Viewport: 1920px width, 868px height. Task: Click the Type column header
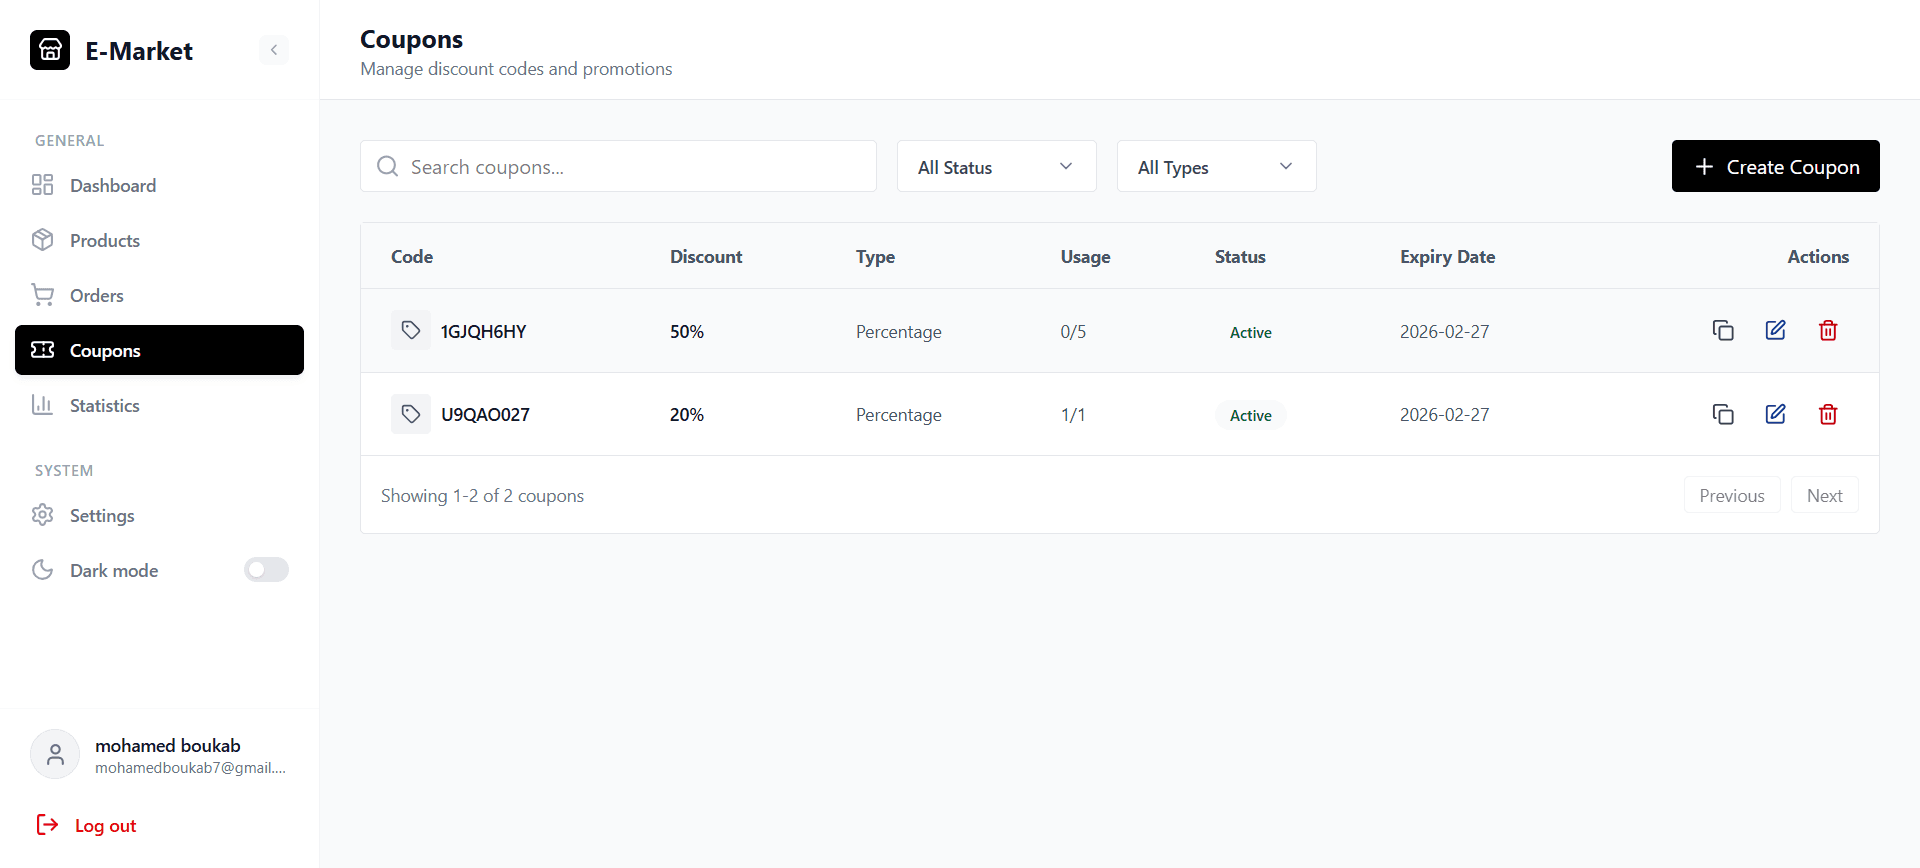point(875,256)
